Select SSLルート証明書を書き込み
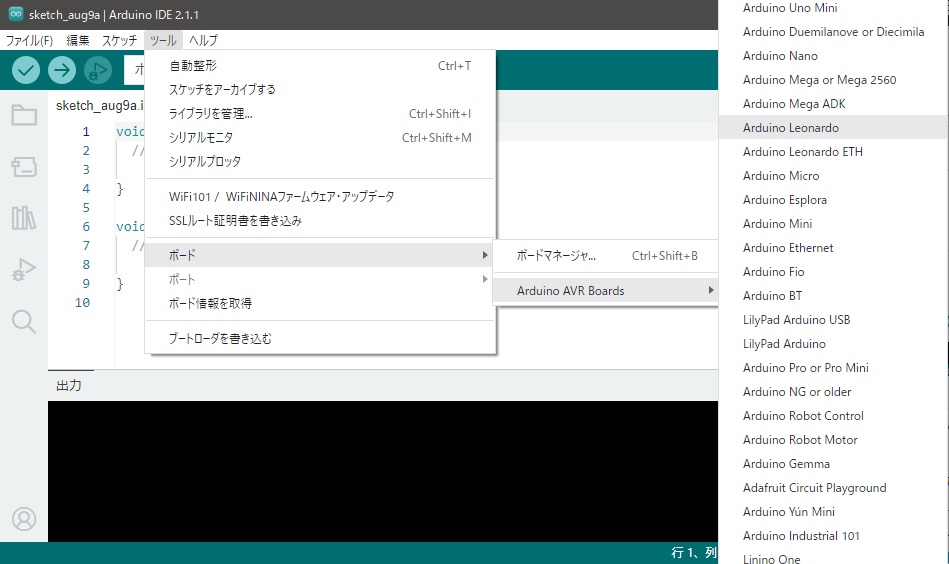The height and width of the screenshot is (564, 949). point(320,221)
